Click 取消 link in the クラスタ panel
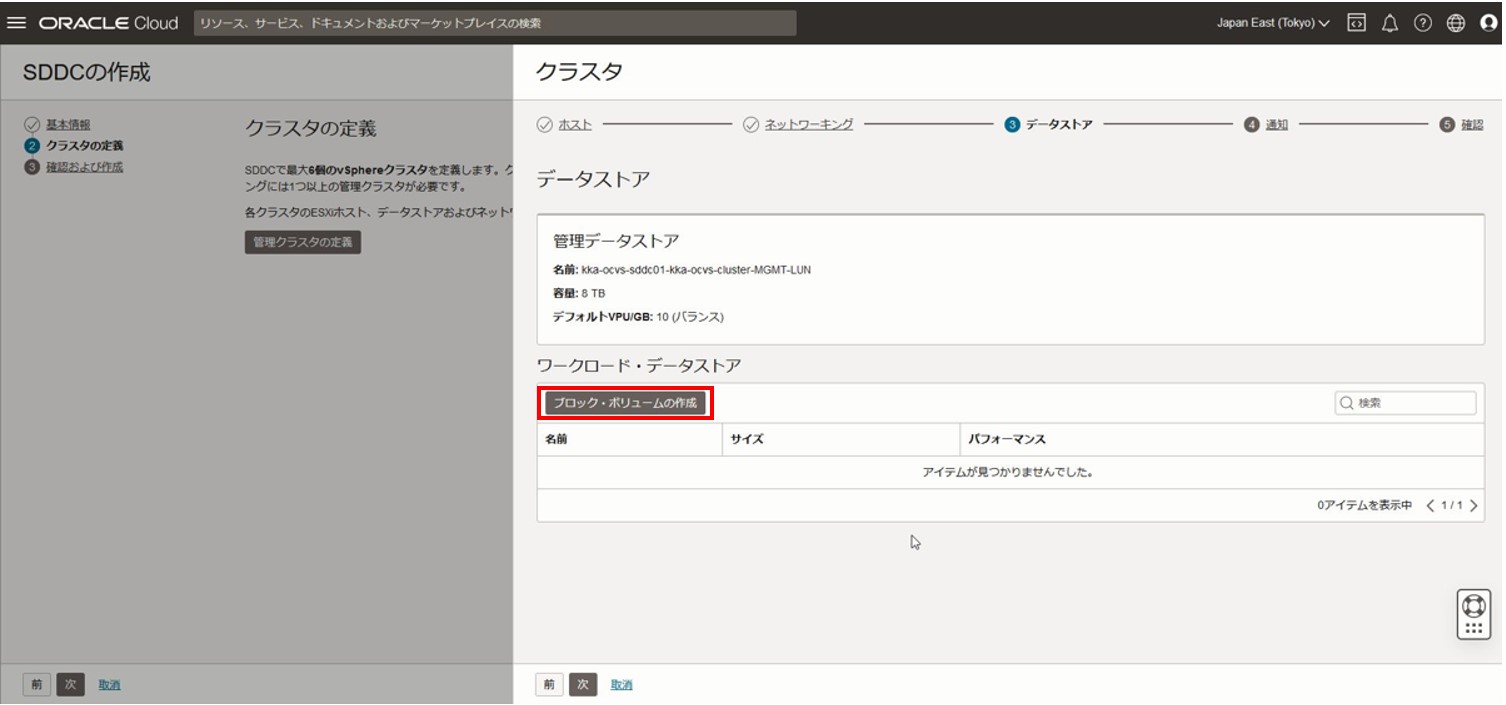Screen dimensions: 1506x705 point(621,685)
